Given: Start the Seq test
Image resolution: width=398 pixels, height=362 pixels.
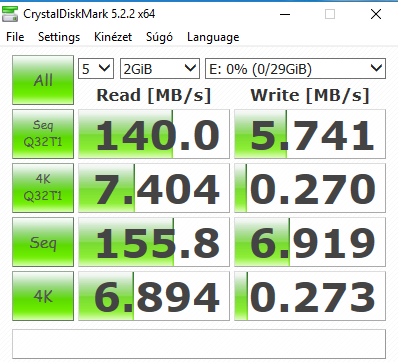Looking at the screenshot, I should (x=43, y=242).
